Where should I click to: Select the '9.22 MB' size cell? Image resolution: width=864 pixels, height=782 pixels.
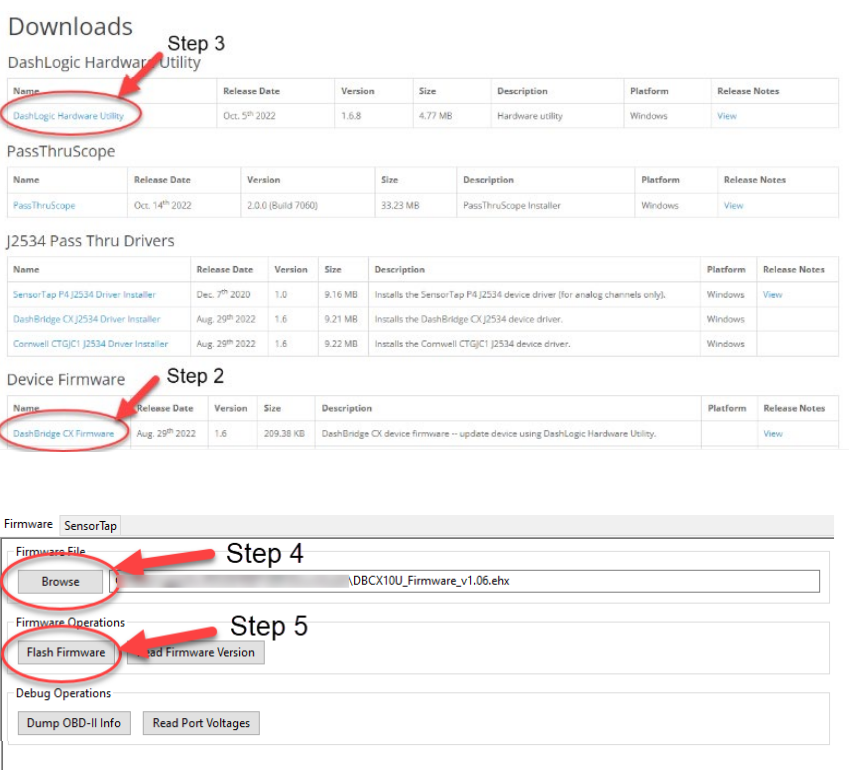tap(341, 344)
